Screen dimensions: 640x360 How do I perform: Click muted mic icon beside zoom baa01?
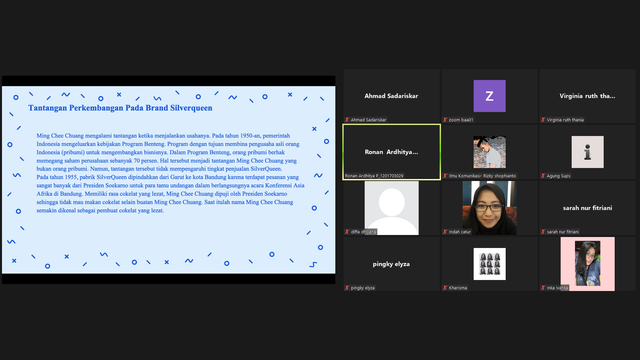pyautogui.click(x=445, y=120)
